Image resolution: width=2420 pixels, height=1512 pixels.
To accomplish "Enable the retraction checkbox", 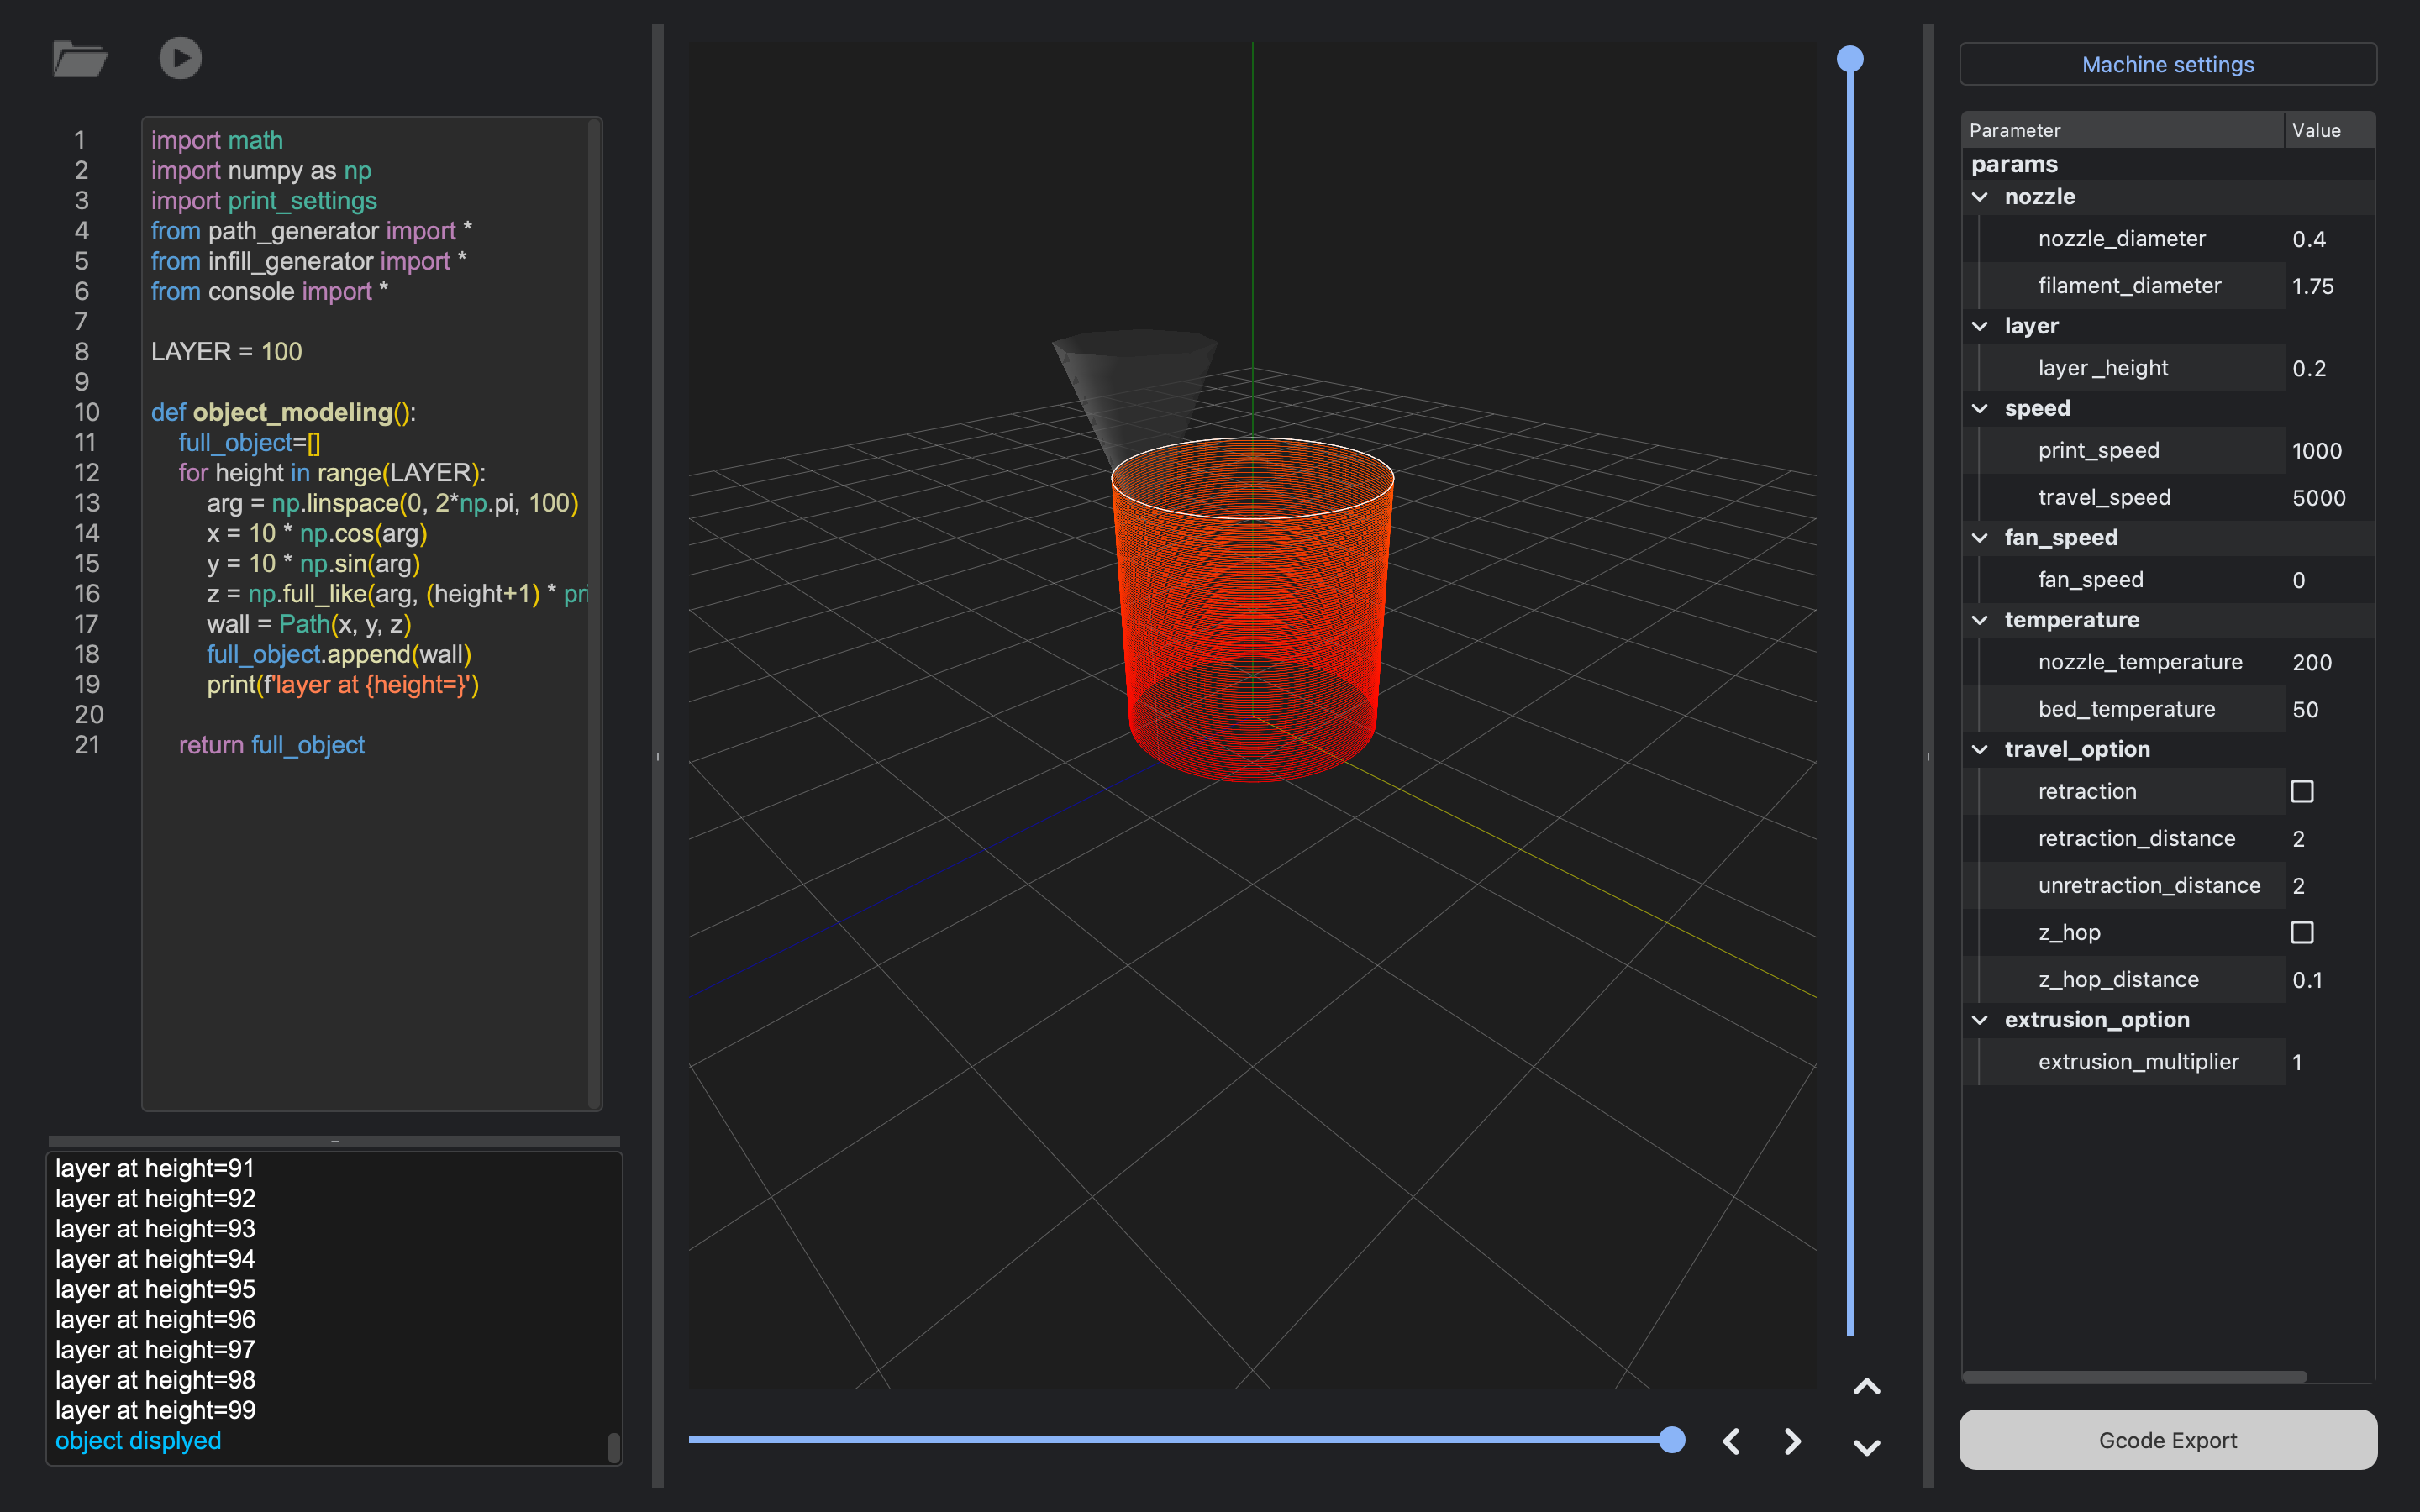I will coord(2302,791).
